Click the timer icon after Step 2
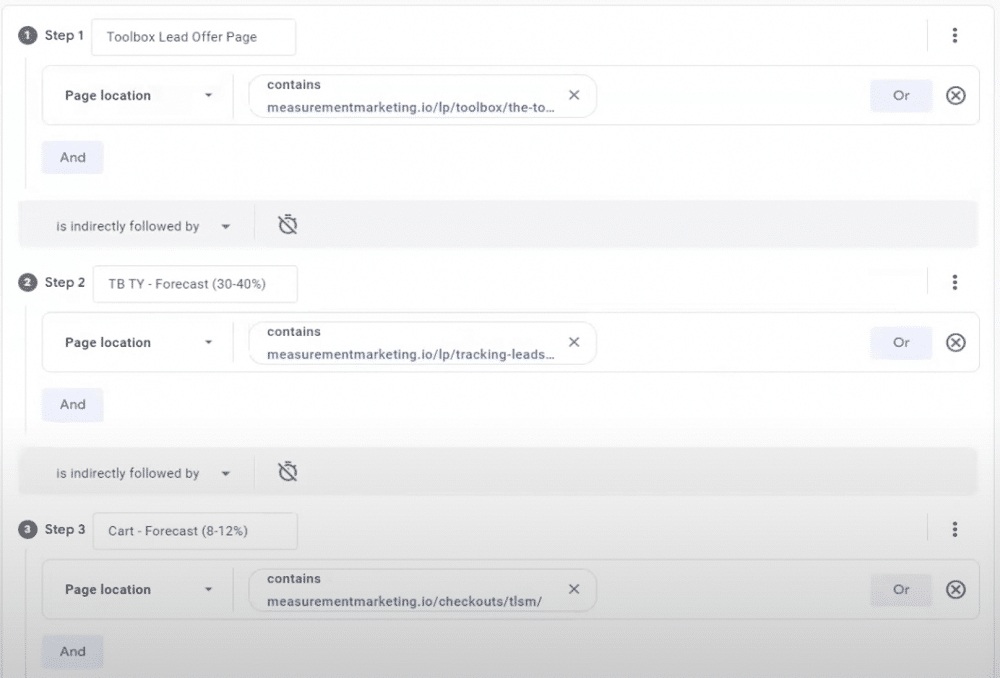Image resolution: width=1000 pixels, height=678 pixels. [x=287, y=471]
